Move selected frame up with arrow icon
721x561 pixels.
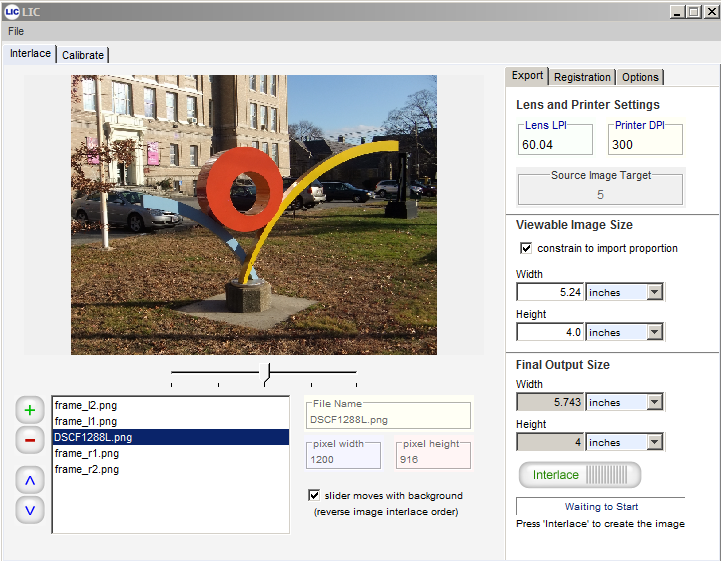(x=30, y=481)
